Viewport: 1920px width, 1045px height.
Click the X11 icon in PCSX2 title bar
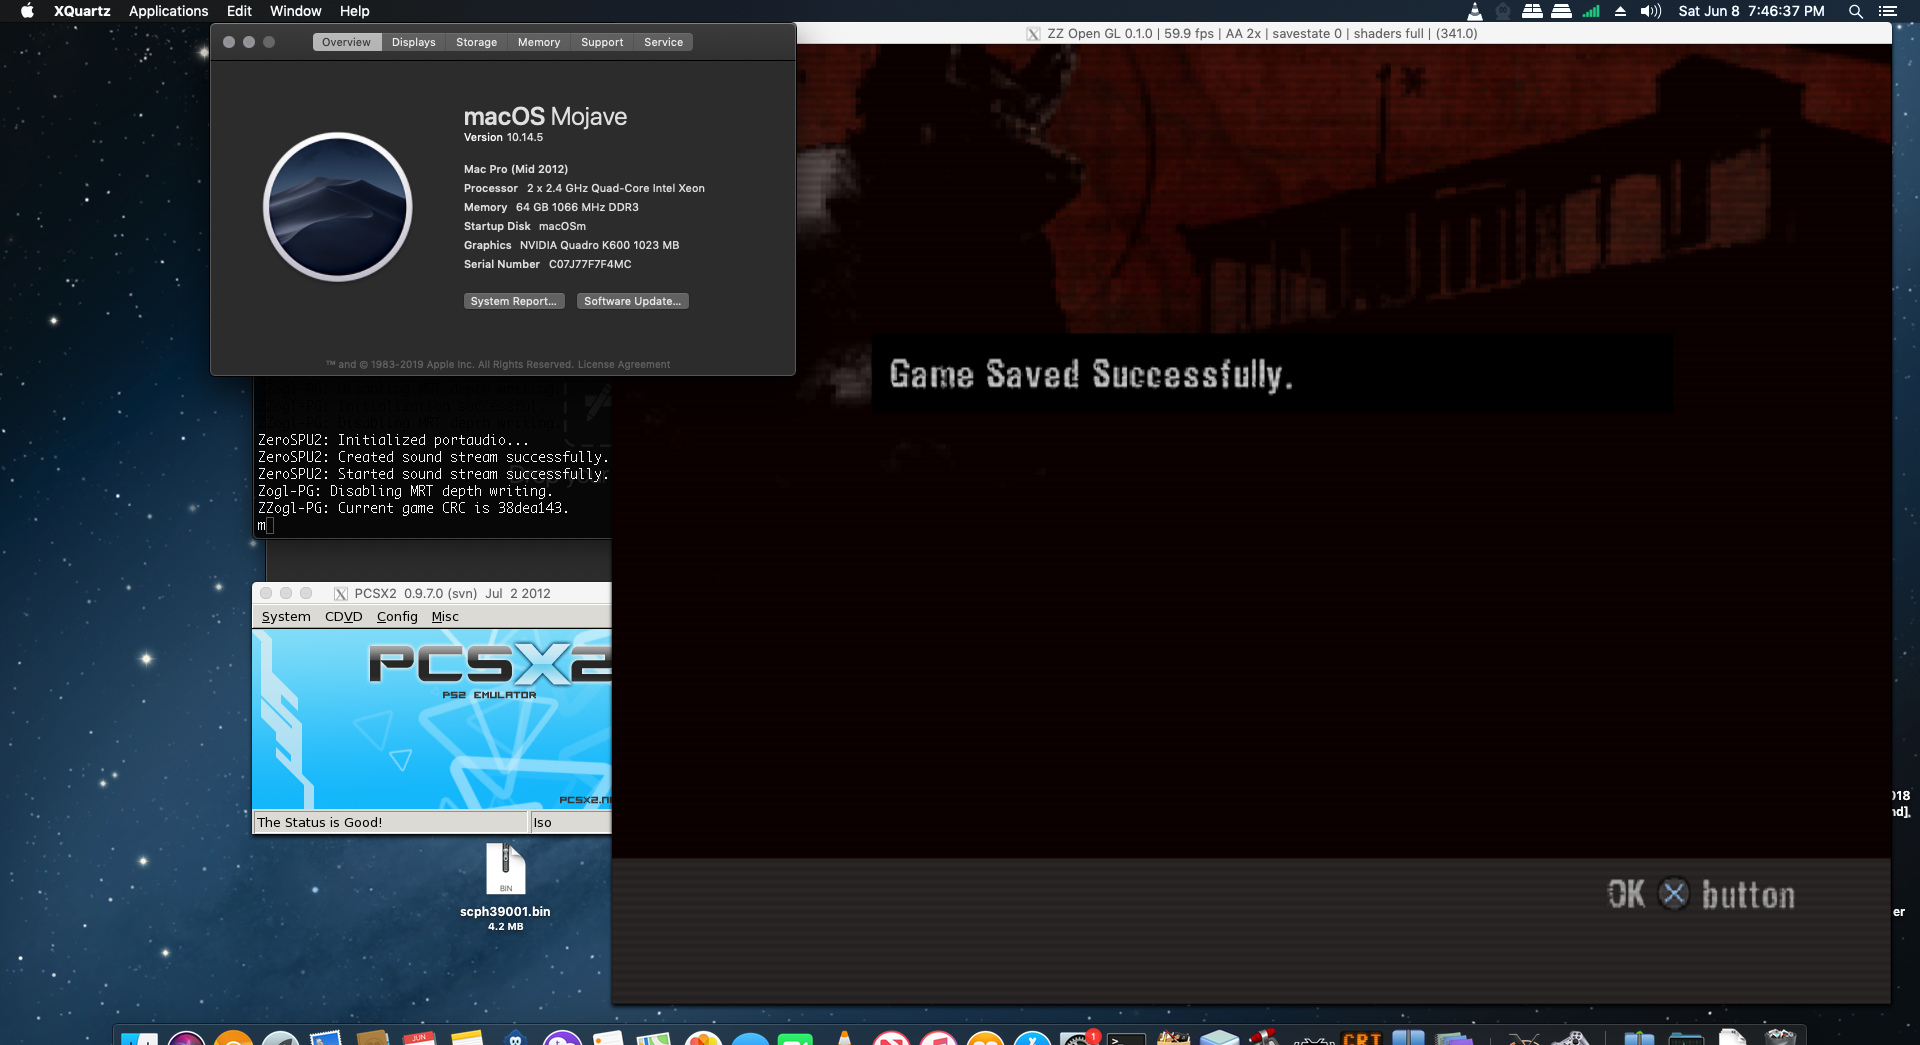[x=340, y=593]
